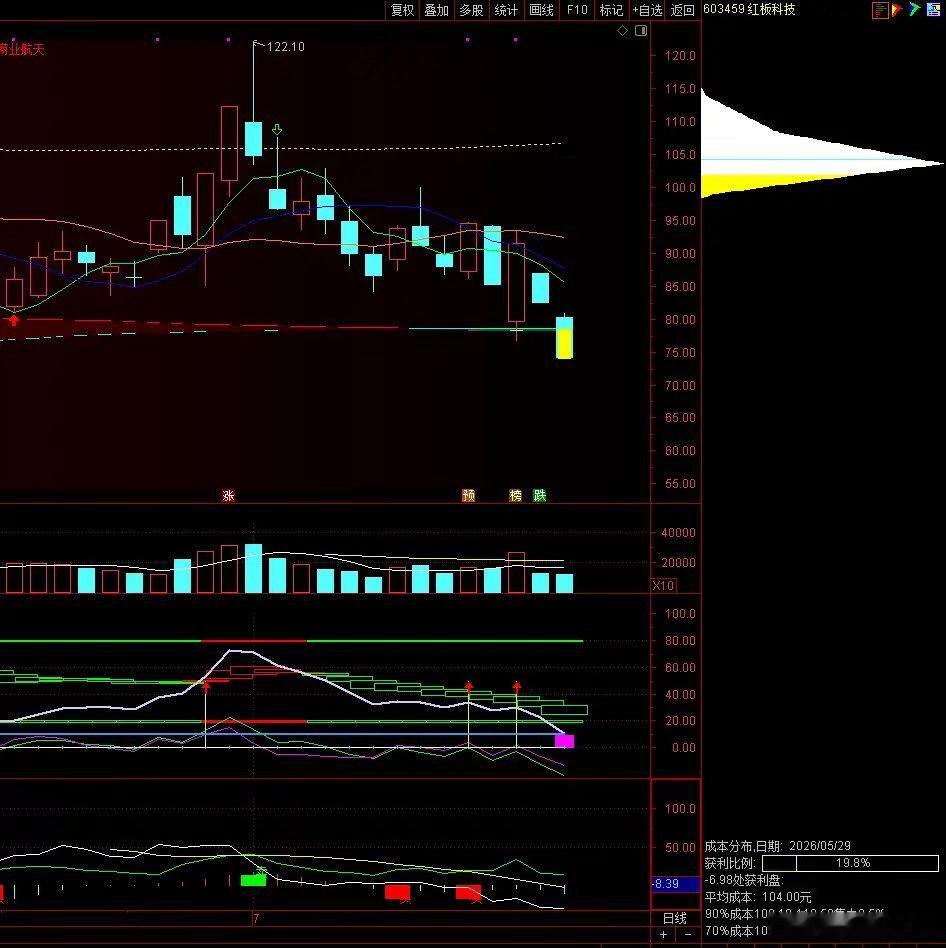The width and height of the screenshot is (946, 948).
Task: Open the 复权 menu
Action: pos(402,10)
